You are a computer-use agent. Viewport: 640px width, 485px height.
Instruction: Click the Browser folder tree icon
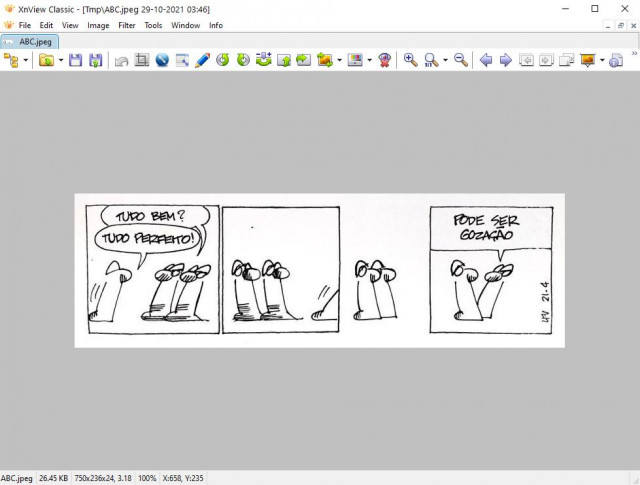point(11,60)
